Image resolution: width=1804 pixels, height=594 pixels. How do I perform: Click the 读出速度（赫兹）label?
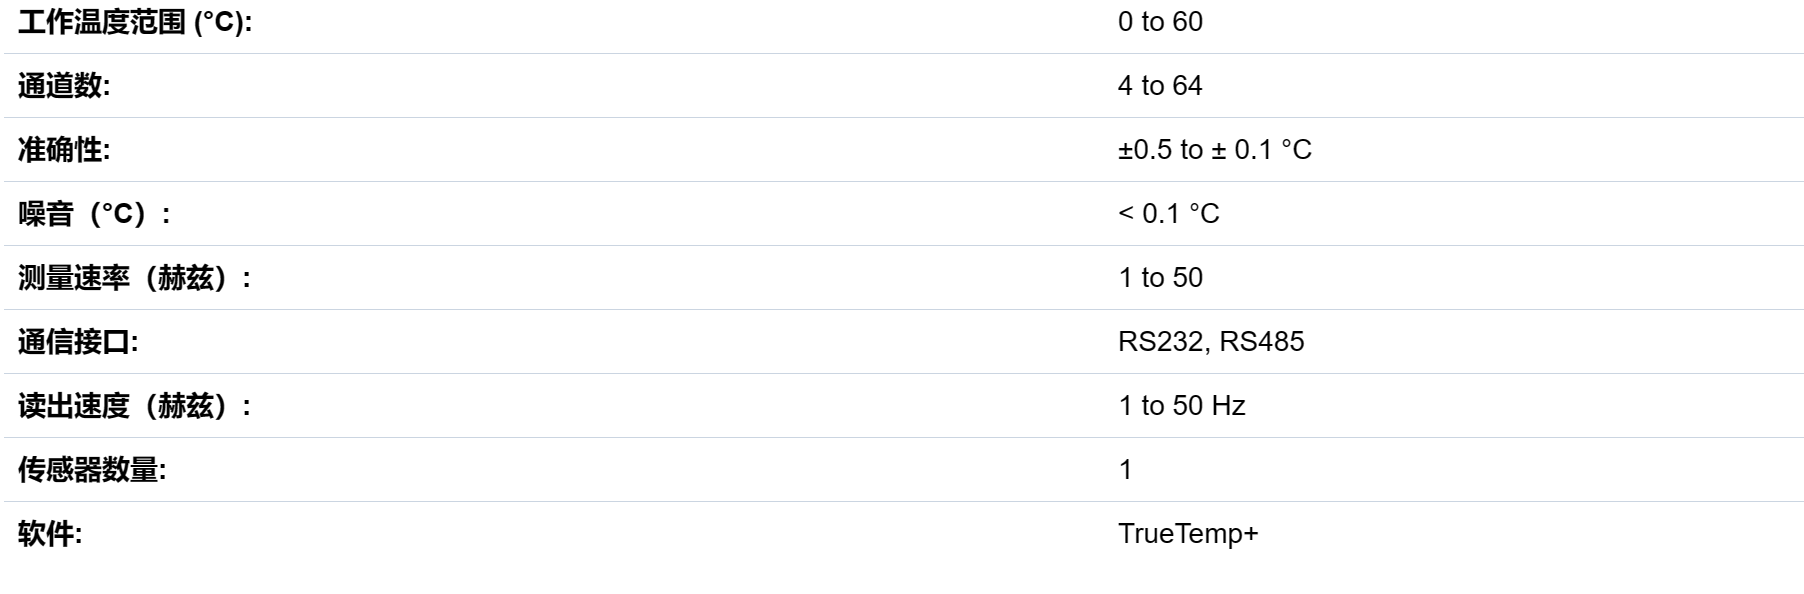pos(135,406)
